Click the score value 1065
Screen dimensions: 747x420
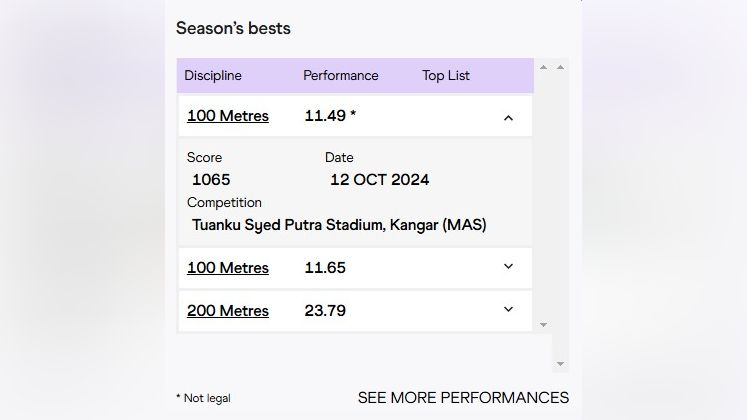point(211,180)
